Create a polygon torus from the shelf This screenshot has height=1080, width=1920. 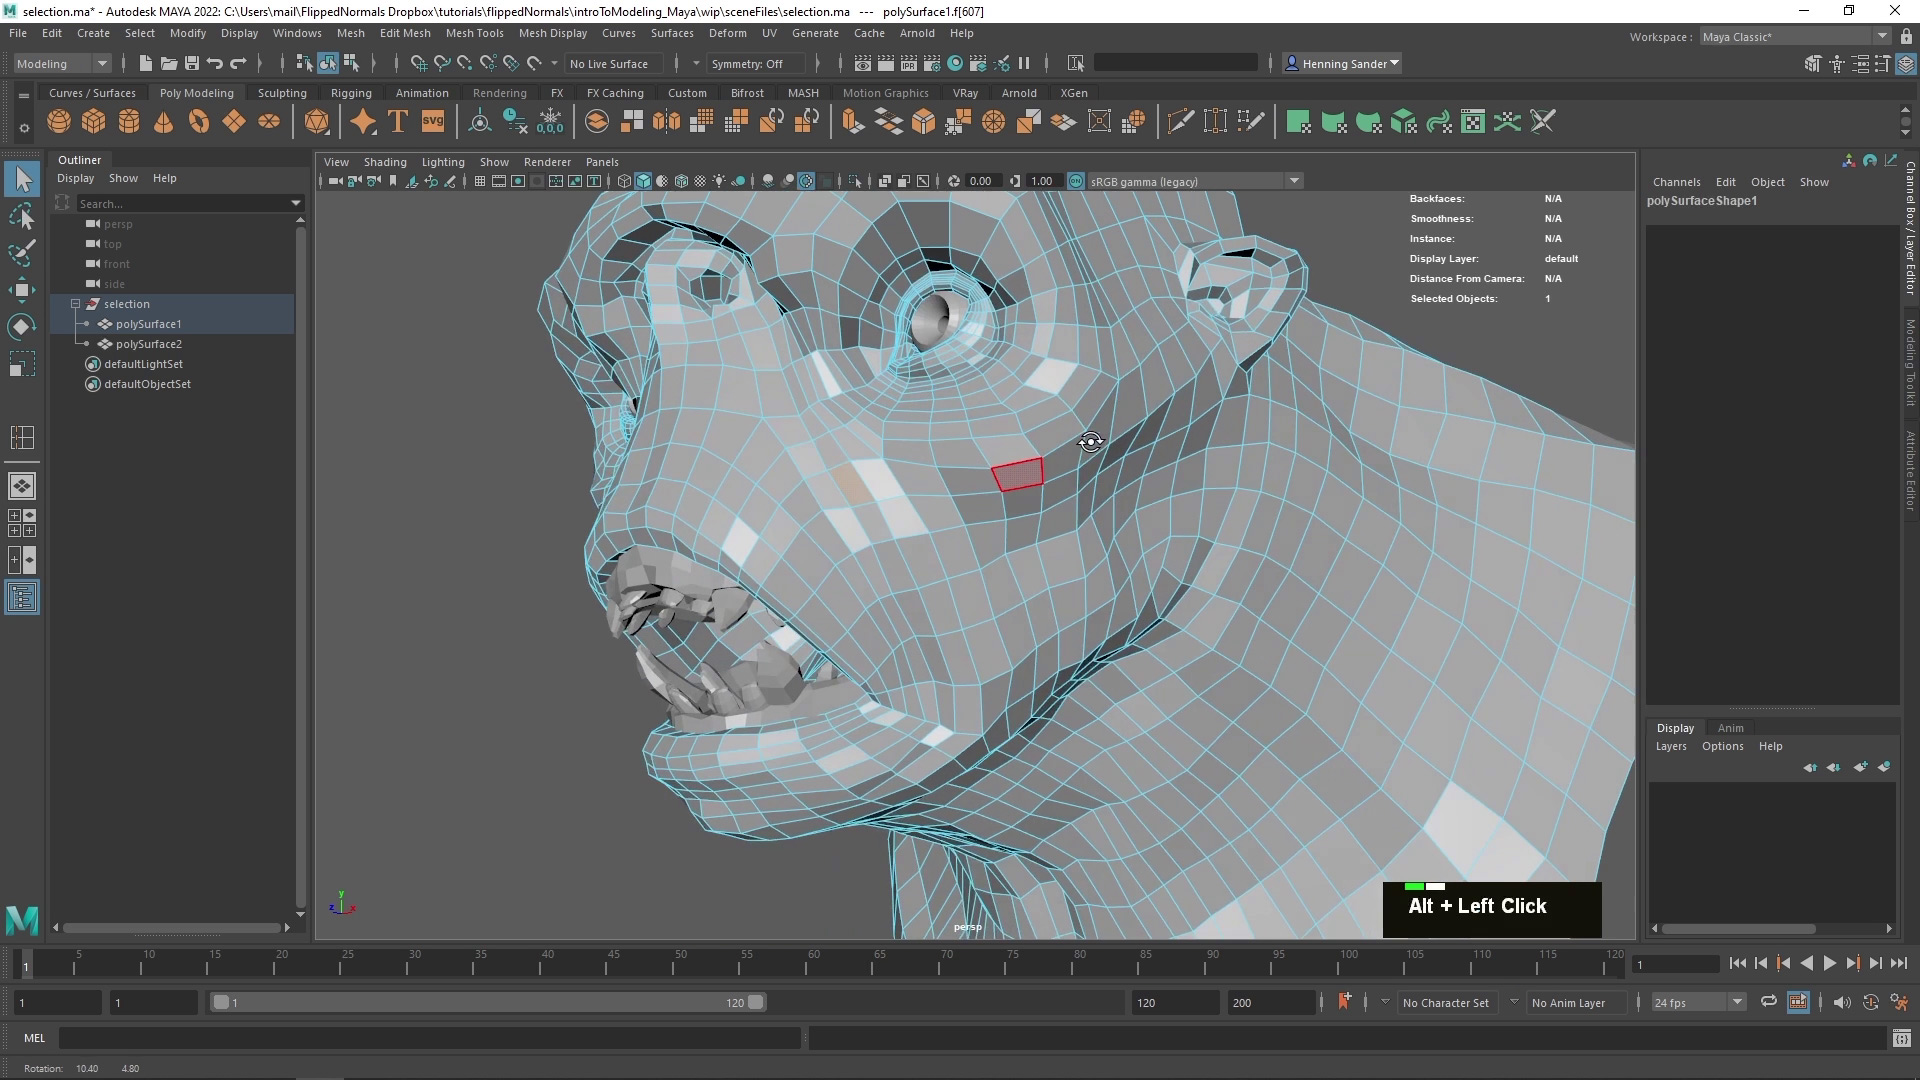(x=198, y=120)
